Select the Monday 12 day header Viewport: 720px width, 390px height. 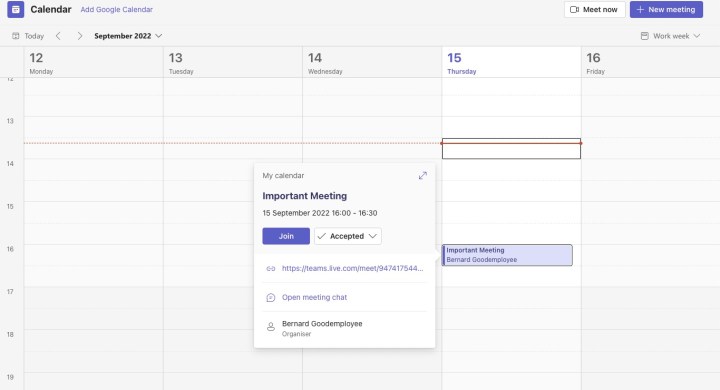click(x=94, y=62)
